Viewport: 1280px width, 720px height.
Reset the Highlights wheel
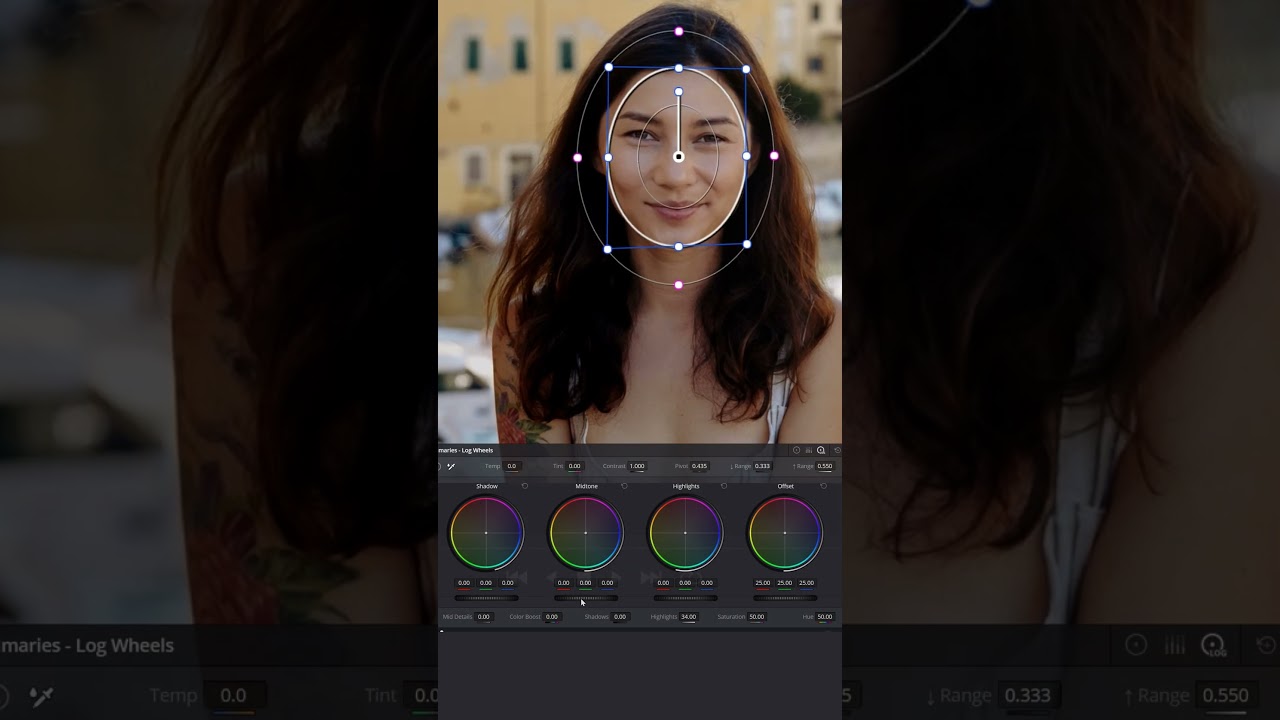click(724, 486)
